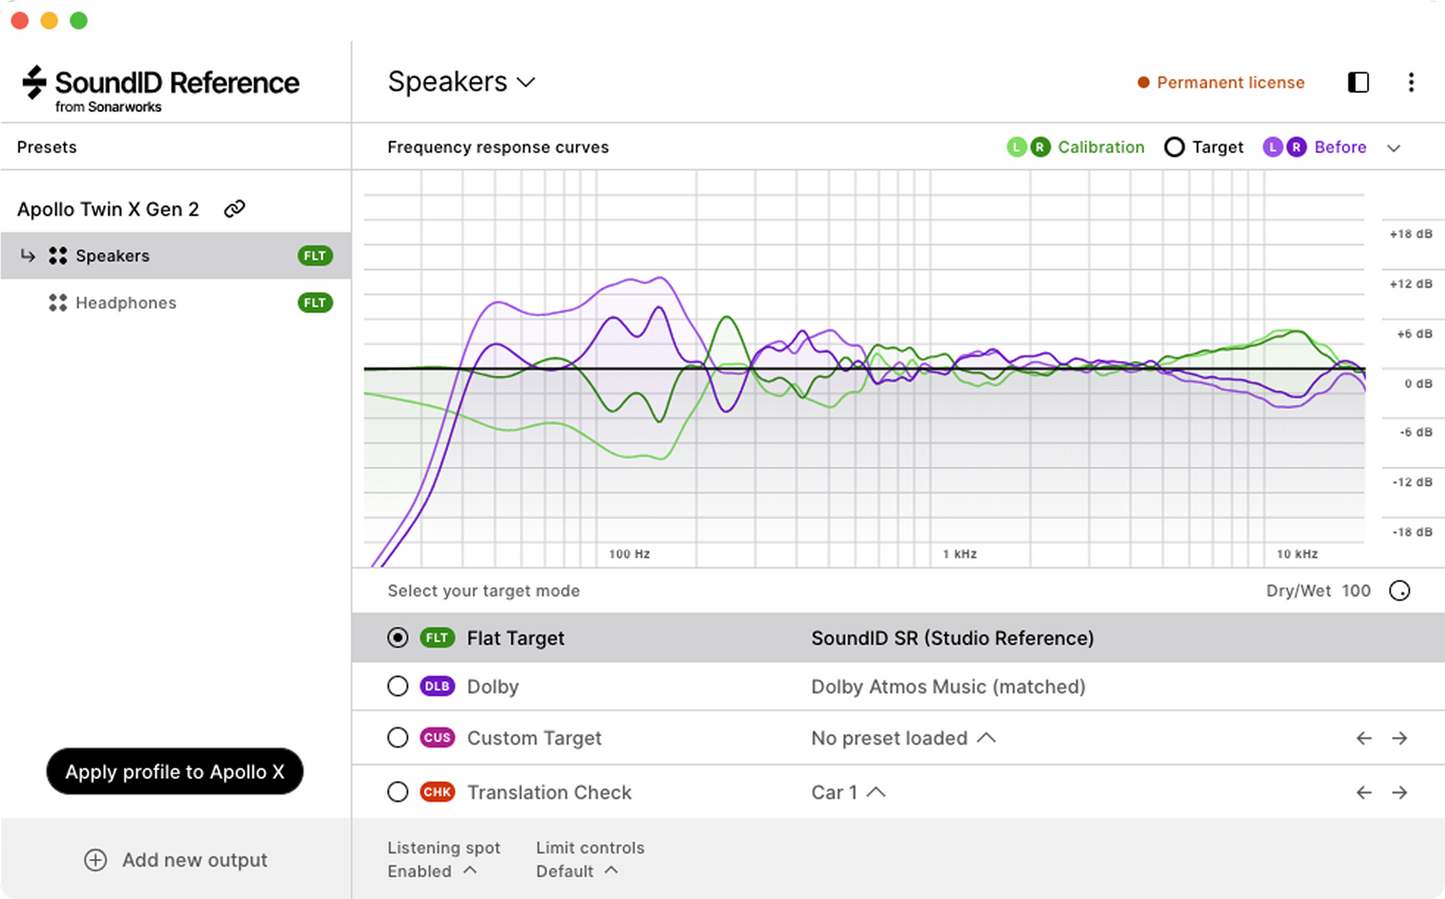Viewport: 1445px width, 899px height.
Task: Click the CUS badge next to Custom Target
Action: (437, 737)
